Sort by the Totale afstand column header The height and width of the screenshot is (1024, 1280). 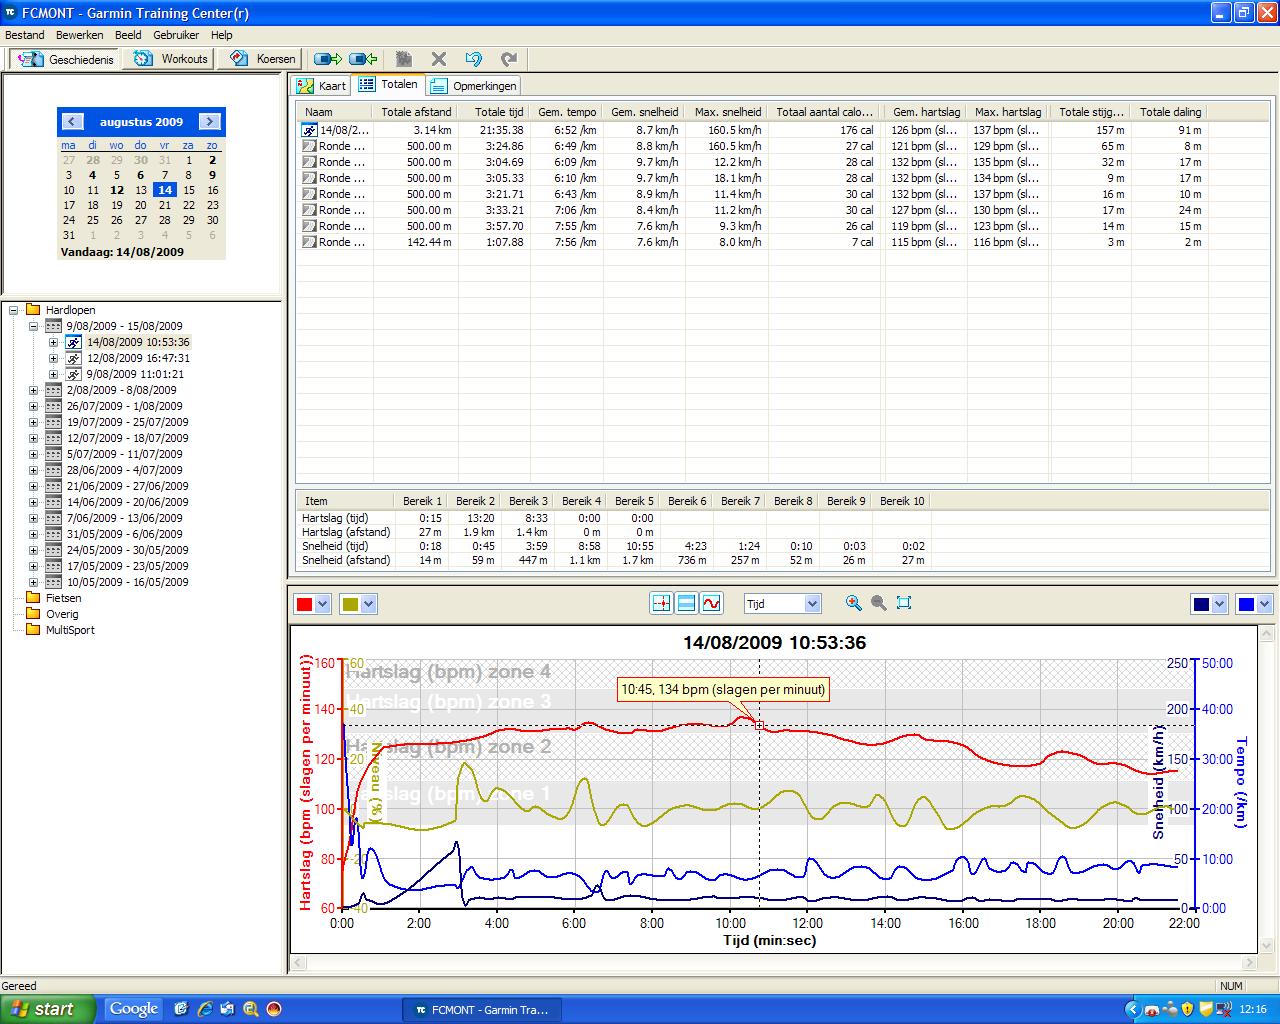point(416,112)
